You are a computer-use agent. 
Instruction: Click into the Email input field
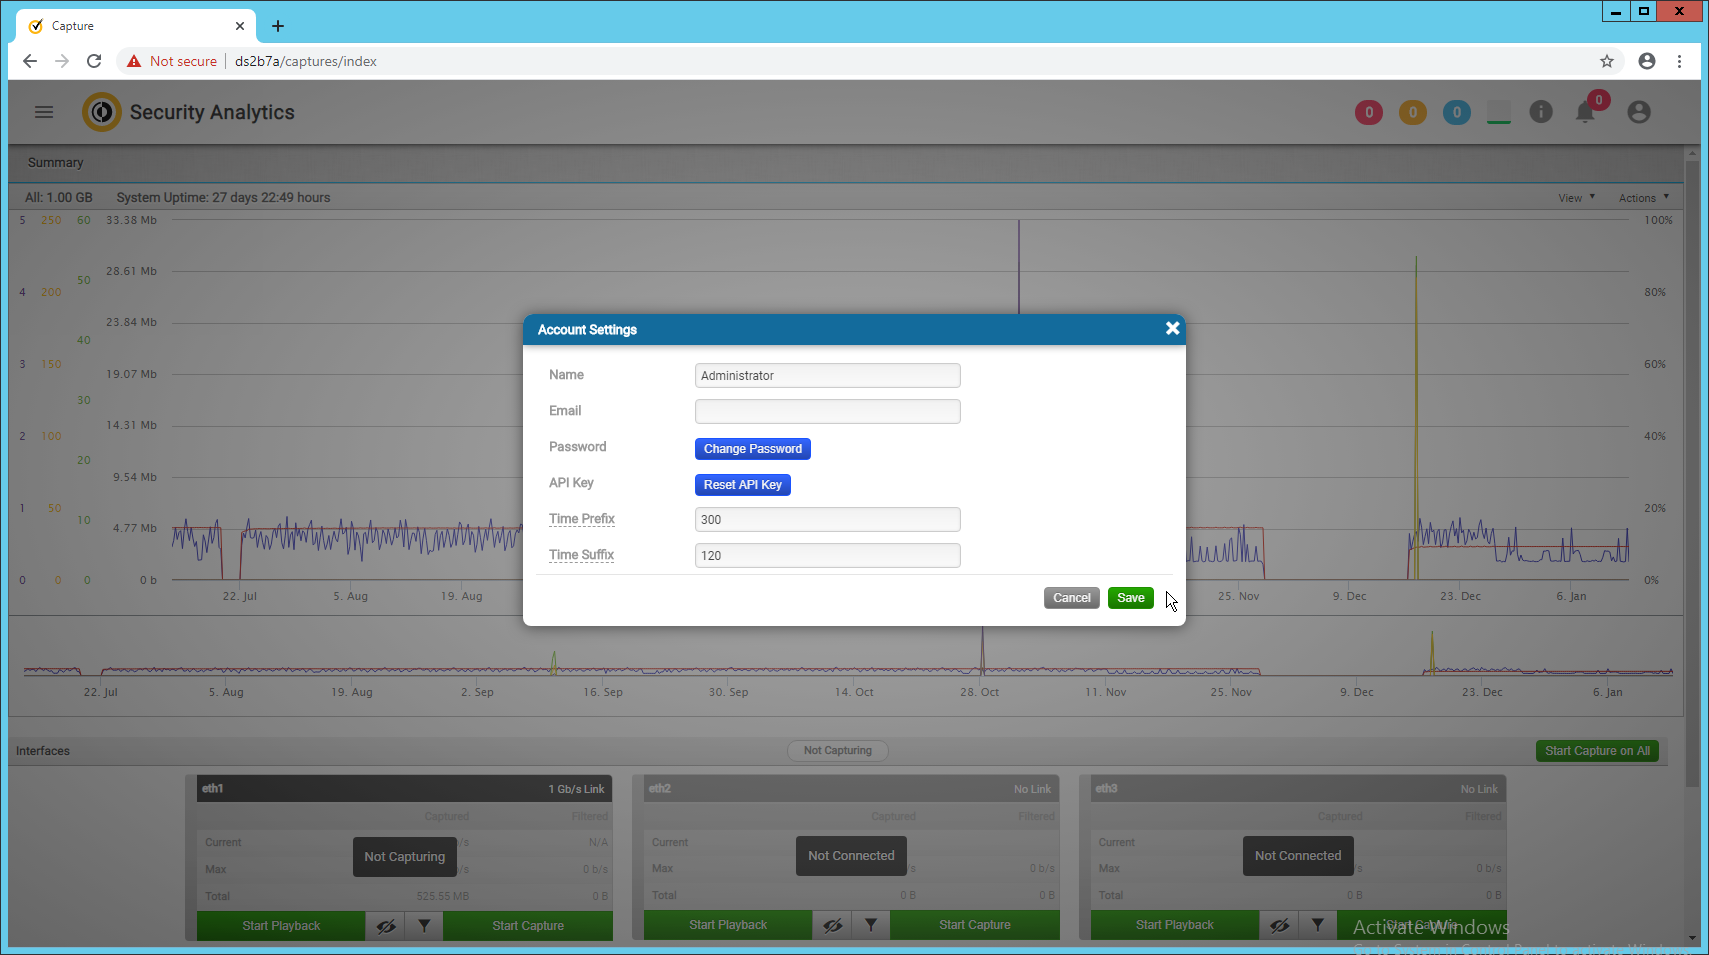click(x=827, y=412)
